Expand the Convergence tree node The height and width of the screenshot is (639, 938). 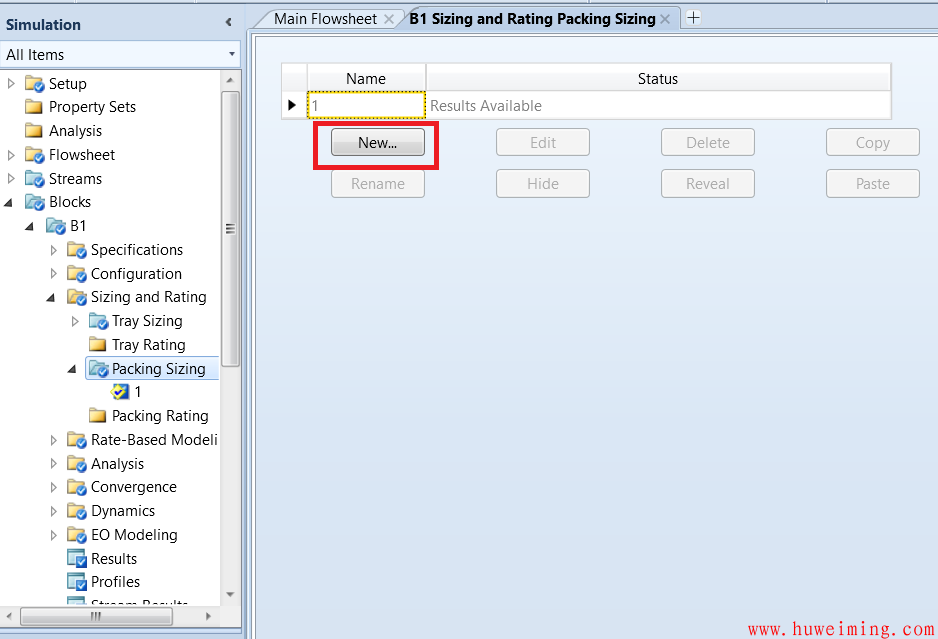coord(53,488)
